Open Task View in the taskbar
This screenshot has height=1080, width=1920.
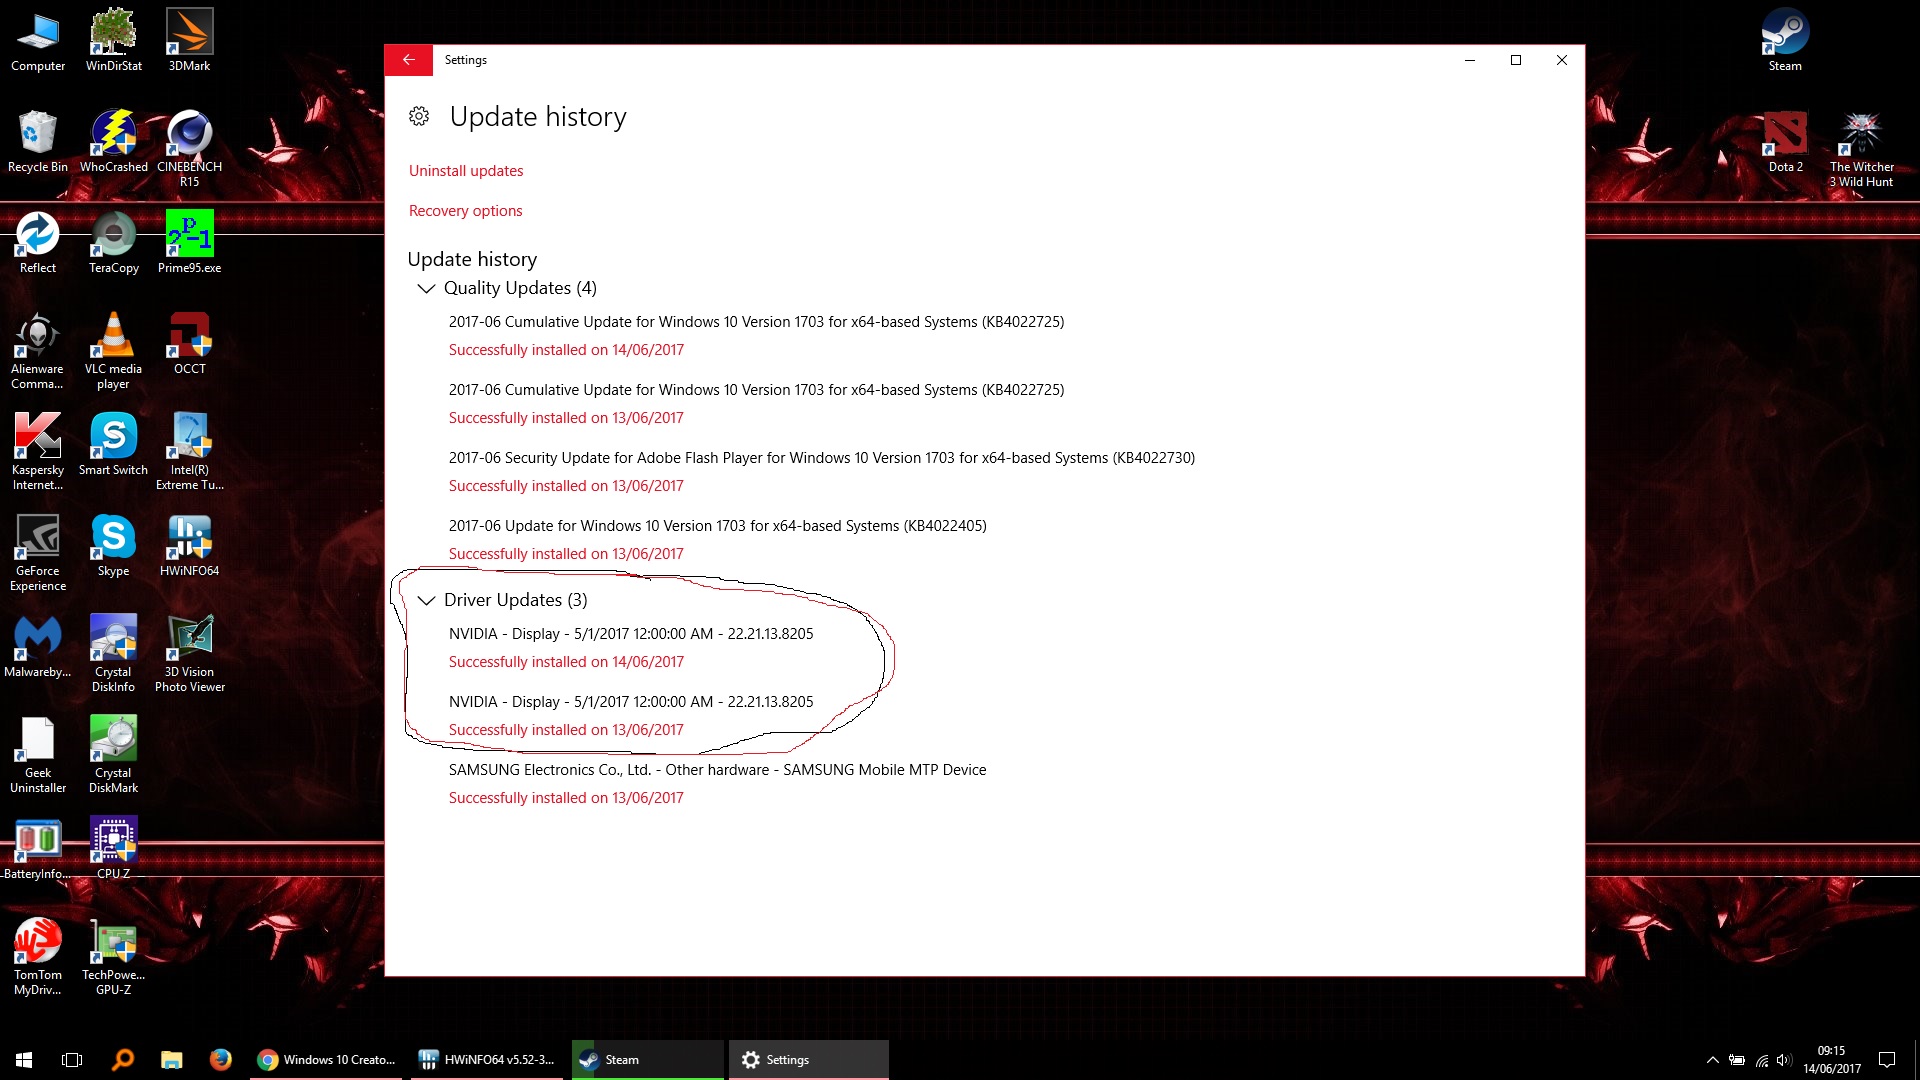pyautogui.click(x=72, y=1060)
